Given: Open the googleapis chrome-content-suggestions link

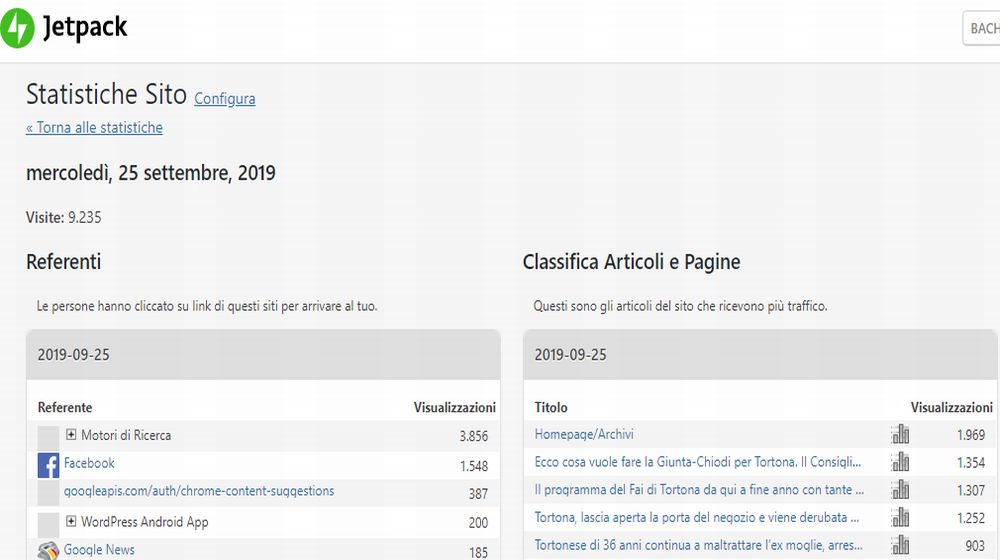Looking at the screenshot, I should pos(199,491).
